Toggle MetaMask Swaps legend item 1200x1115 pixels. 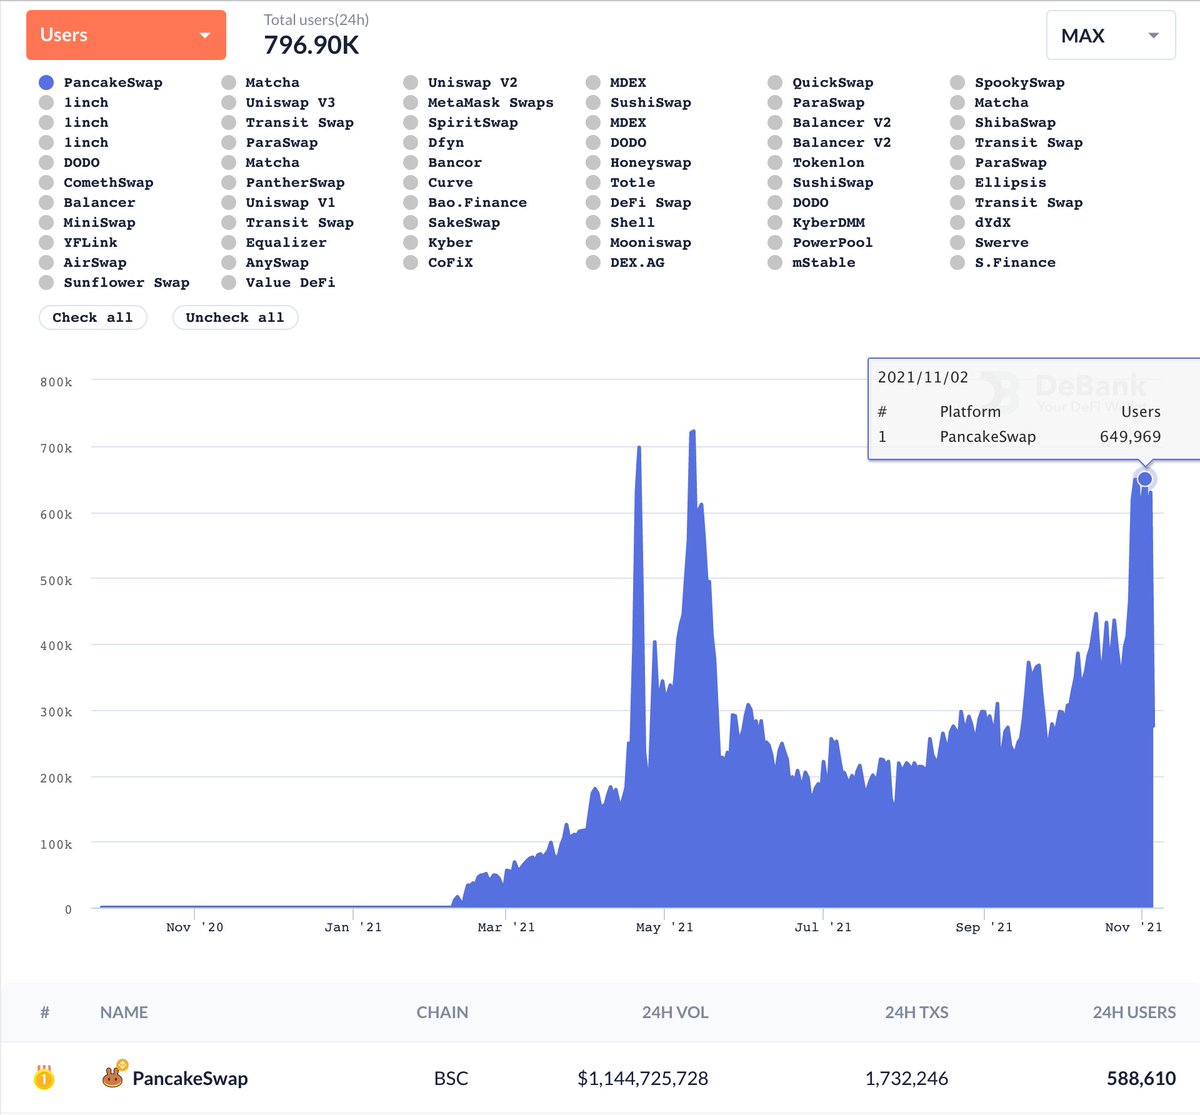click(x=478, y=103)
